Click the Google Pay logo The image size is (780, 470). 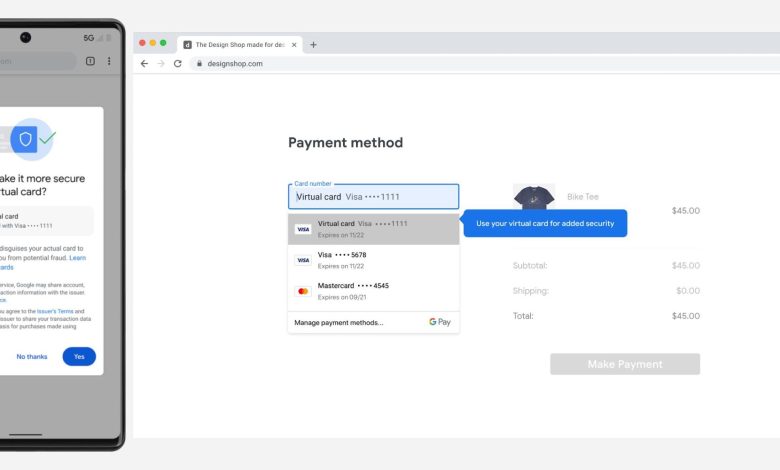(439, 322)
